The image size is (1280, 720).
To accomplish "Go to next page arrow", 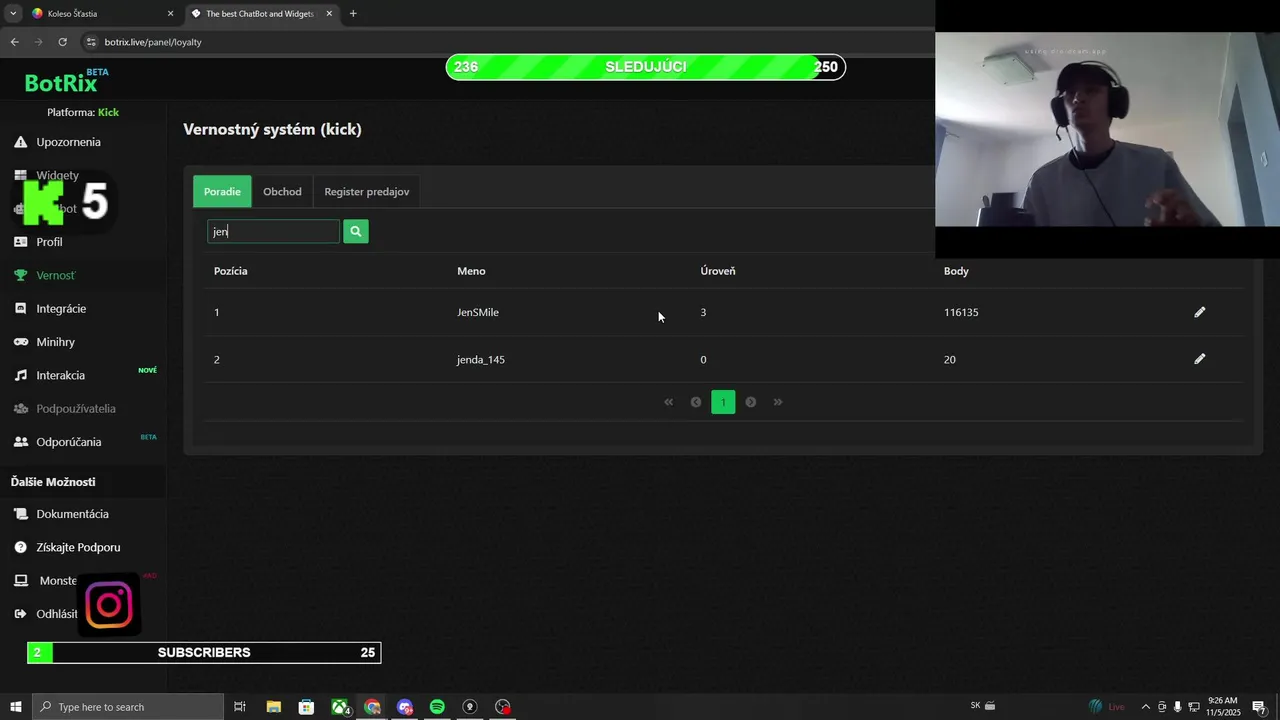I will coord(751,402).
